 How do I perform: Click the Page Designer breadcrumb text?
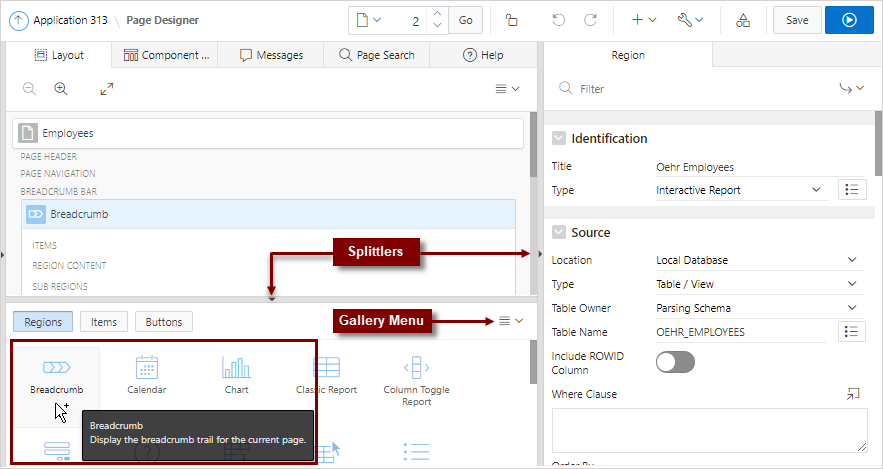[162, 20]
